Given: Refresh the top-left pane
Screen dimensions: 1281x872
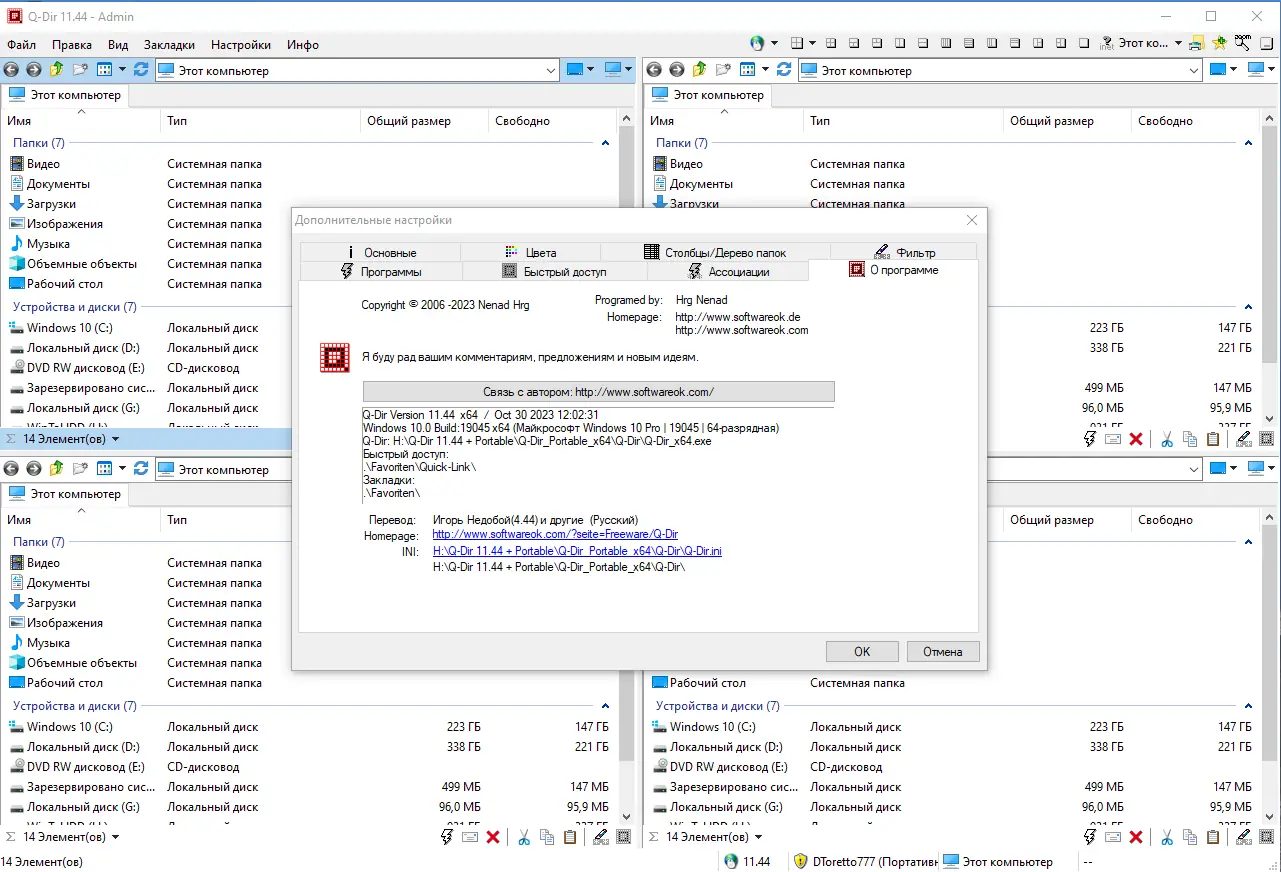Looking at the screenshot, I should pos(141,70).
